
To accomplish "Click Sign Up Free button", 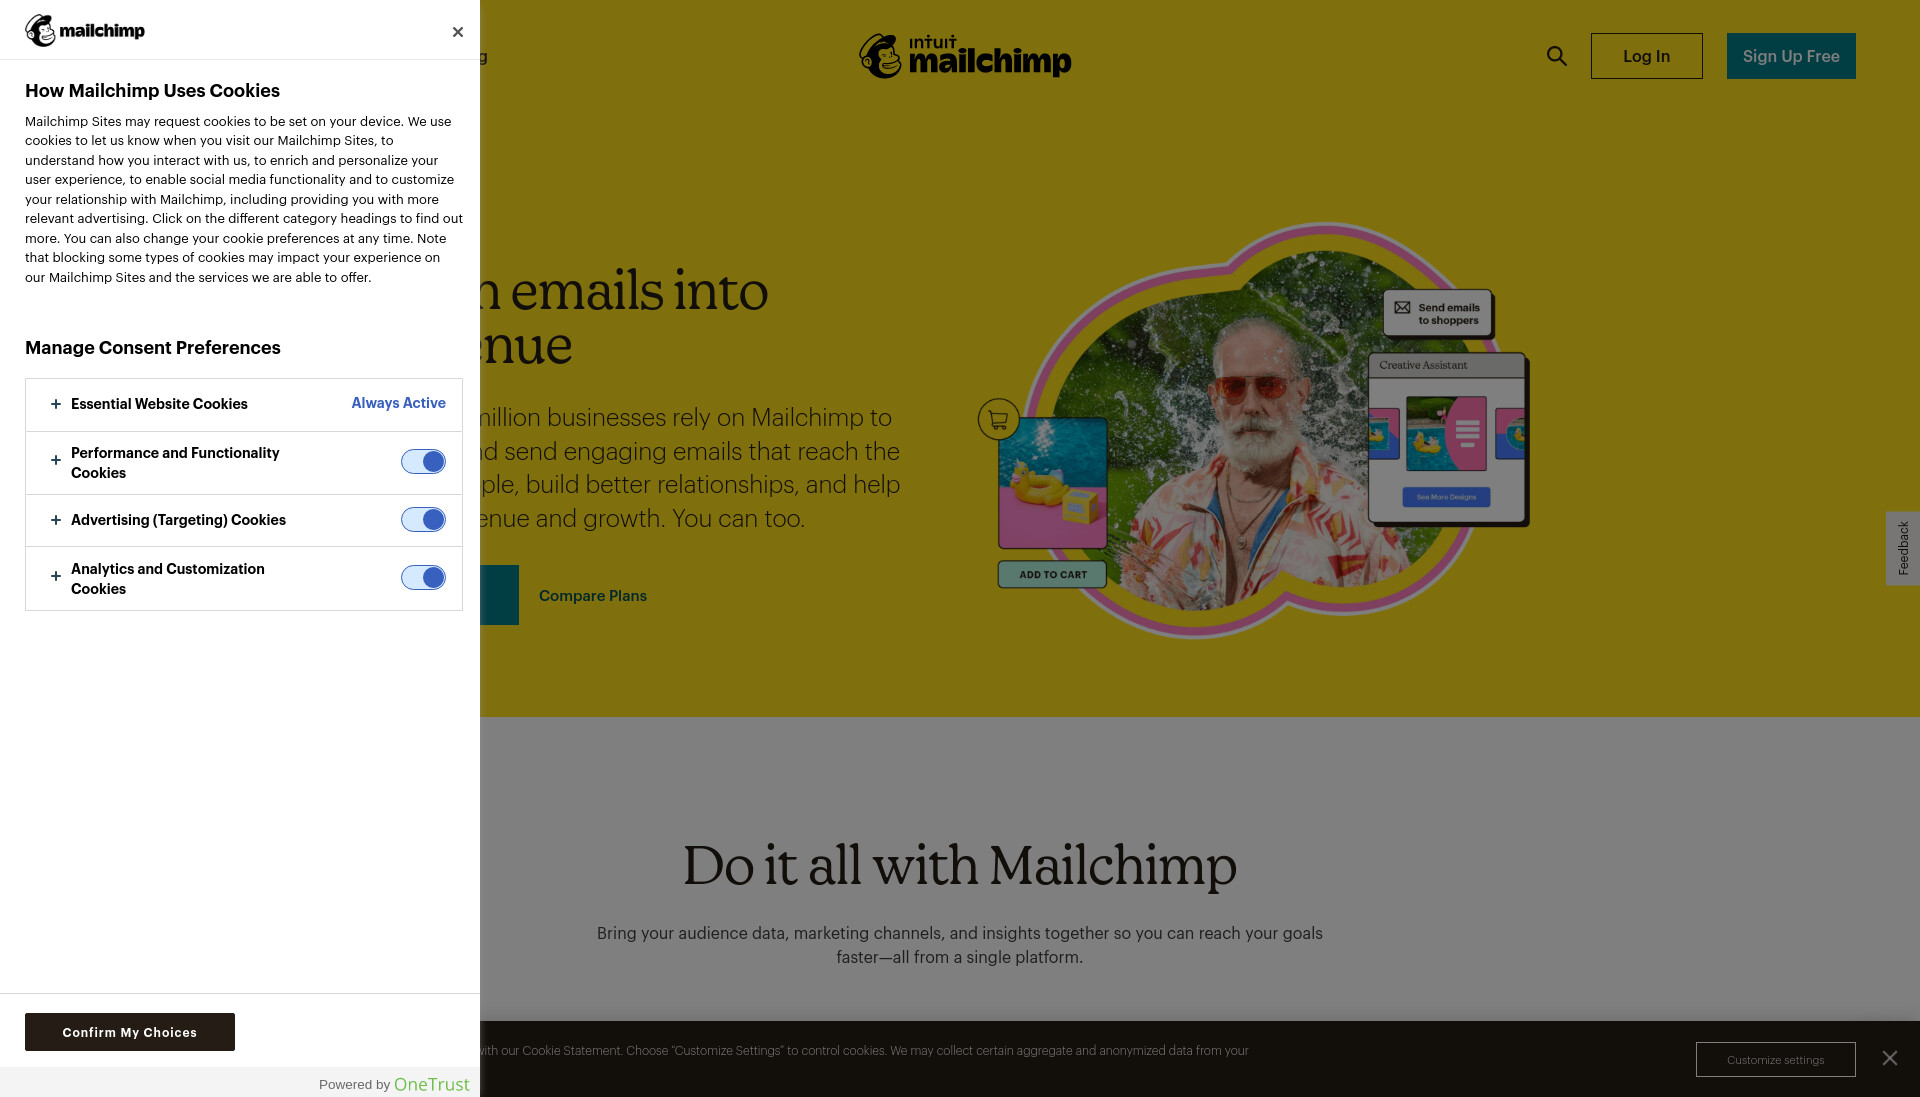I will pyautogui.click(x=1791, y=56).
